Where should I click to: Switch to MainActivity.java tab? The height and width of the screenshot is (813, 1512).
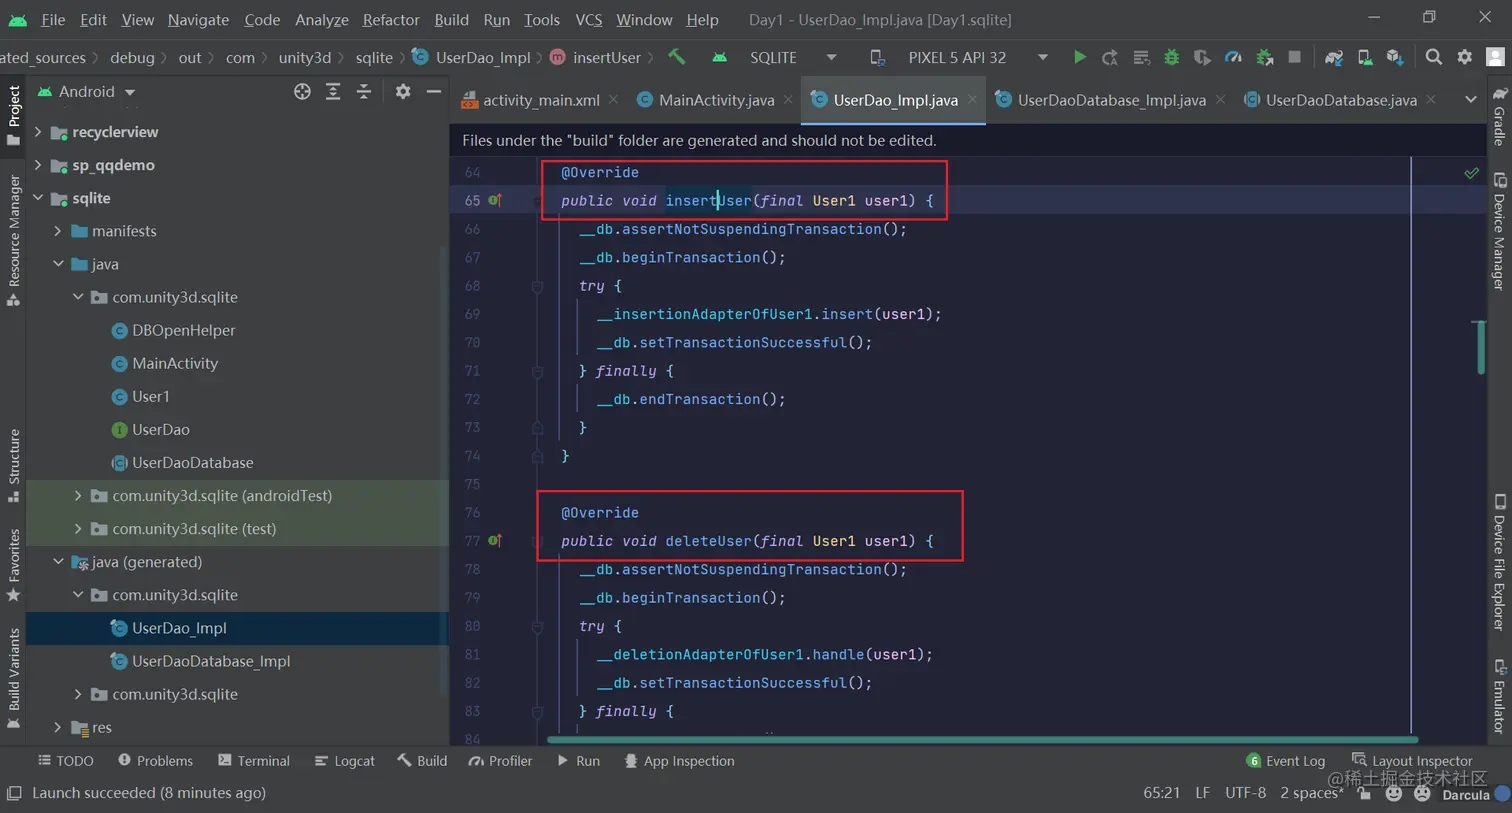716,100
